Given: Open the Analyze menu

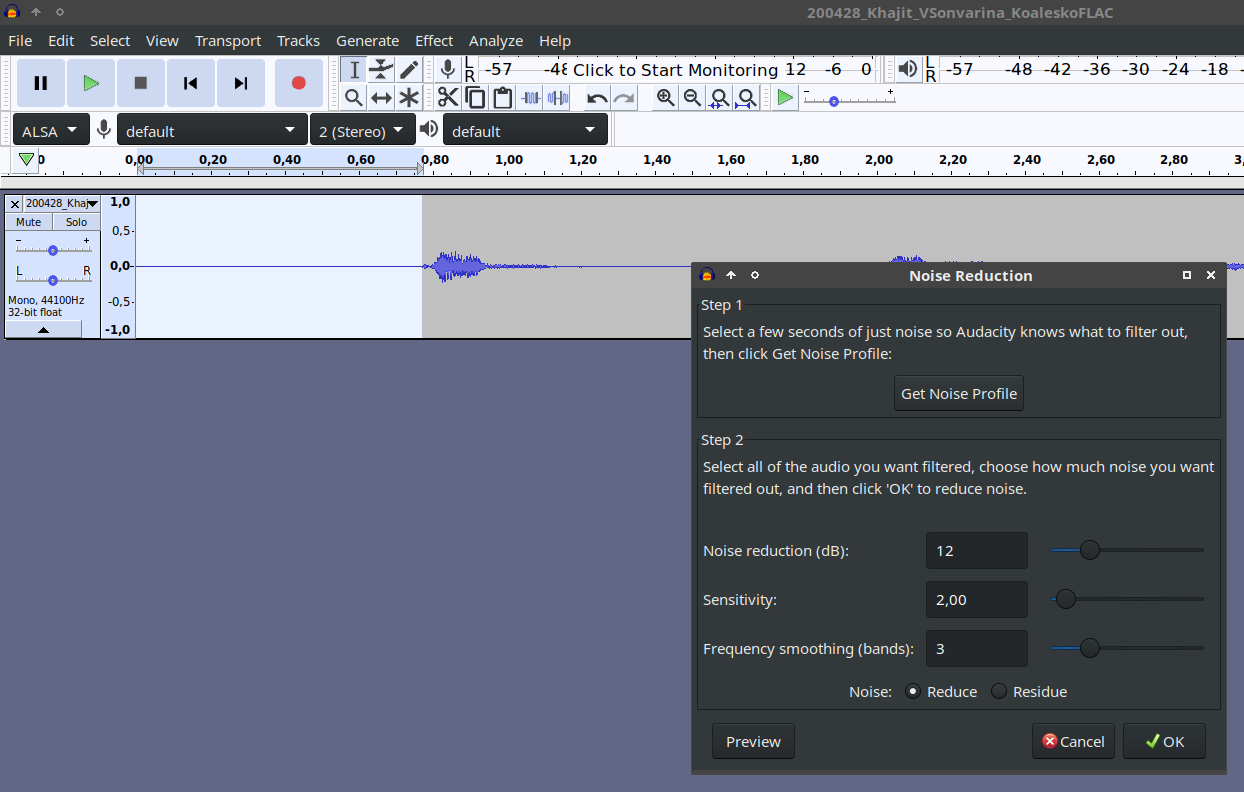Looking at the screenshot, I should [495, 41].
